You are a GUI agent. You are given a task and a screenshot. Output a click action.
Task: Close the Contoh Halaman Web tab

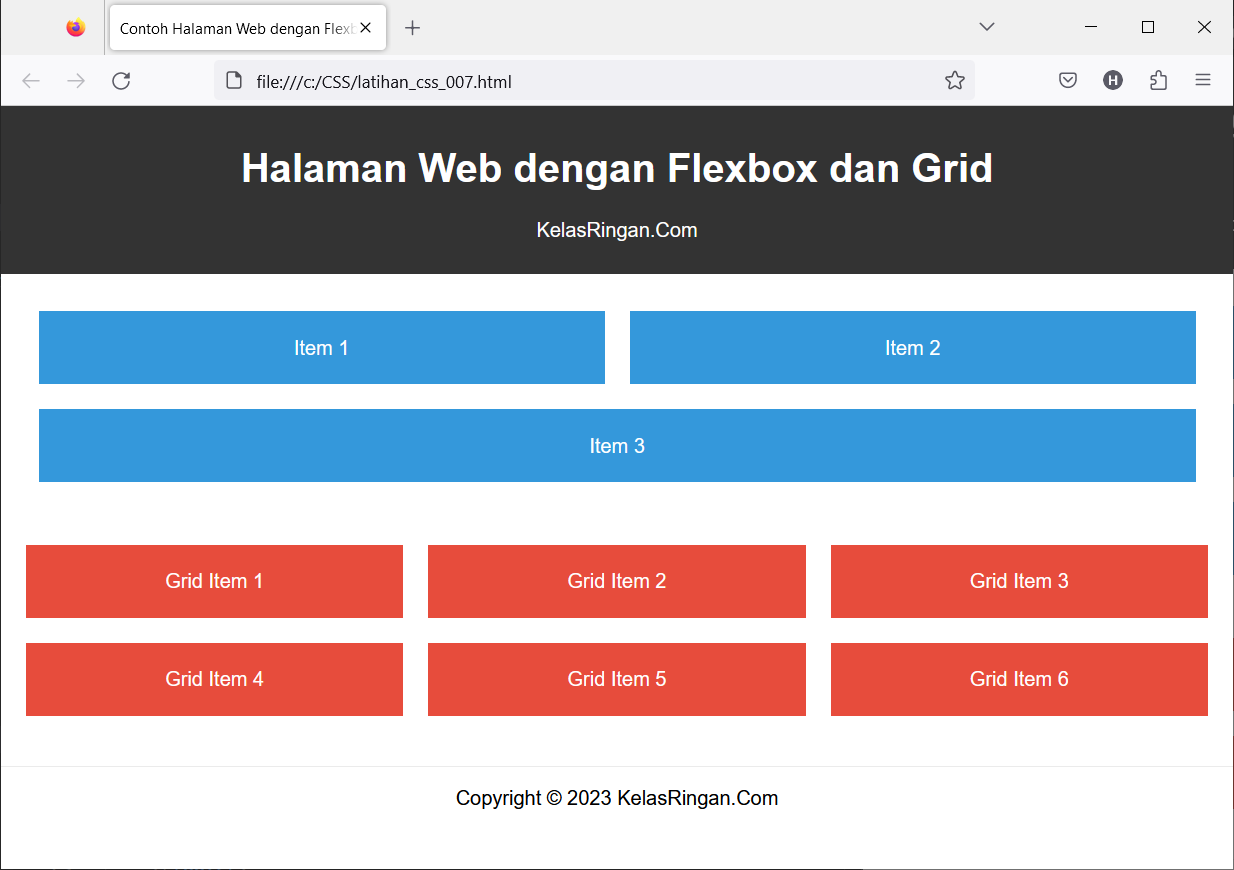click(366, 28)
